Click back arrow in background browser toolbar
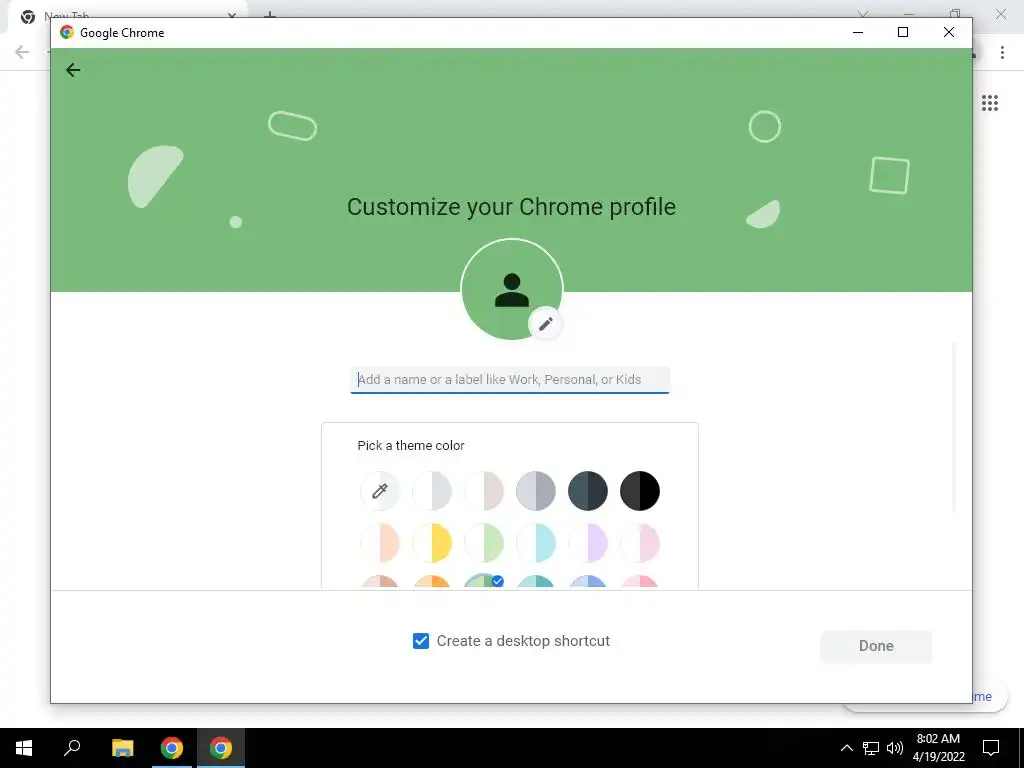1024x768 pixels. (x=22, y=52)
